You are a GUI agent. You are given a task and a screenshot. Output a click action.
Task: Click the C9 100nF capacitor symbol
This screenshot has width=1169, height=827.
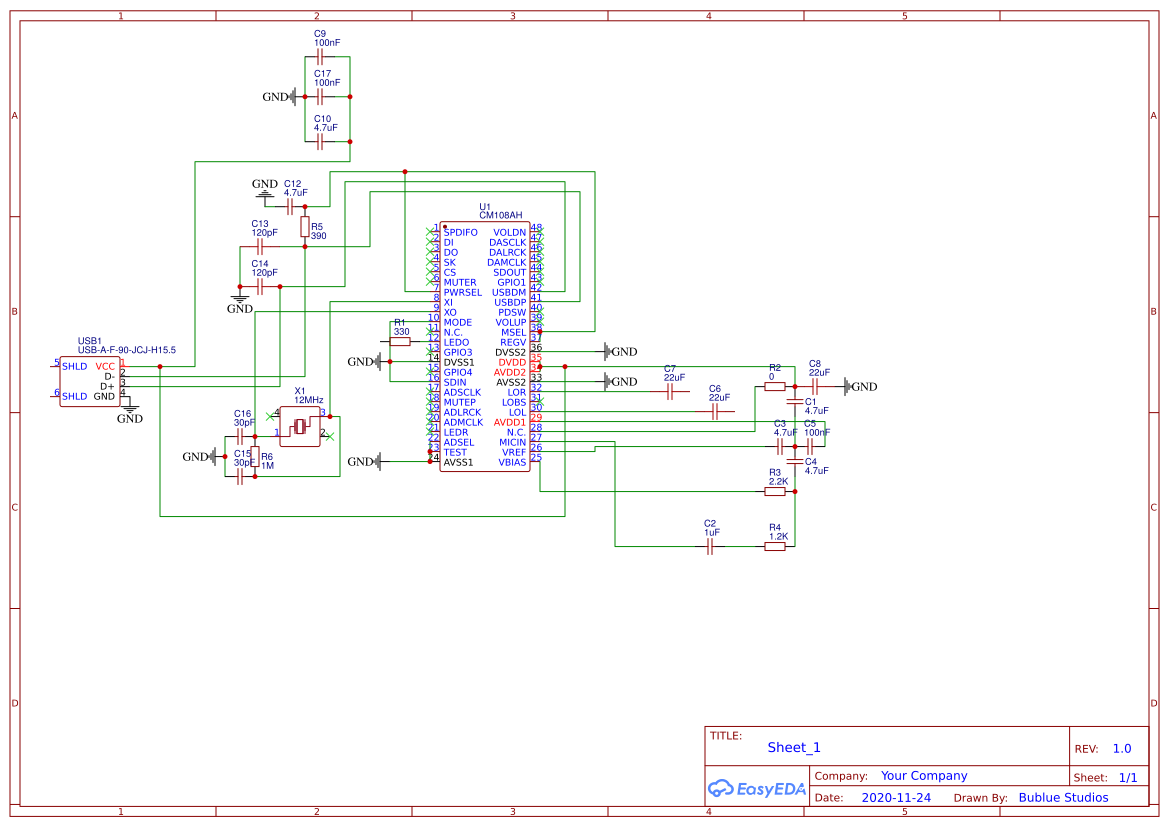tap(321, 57)
